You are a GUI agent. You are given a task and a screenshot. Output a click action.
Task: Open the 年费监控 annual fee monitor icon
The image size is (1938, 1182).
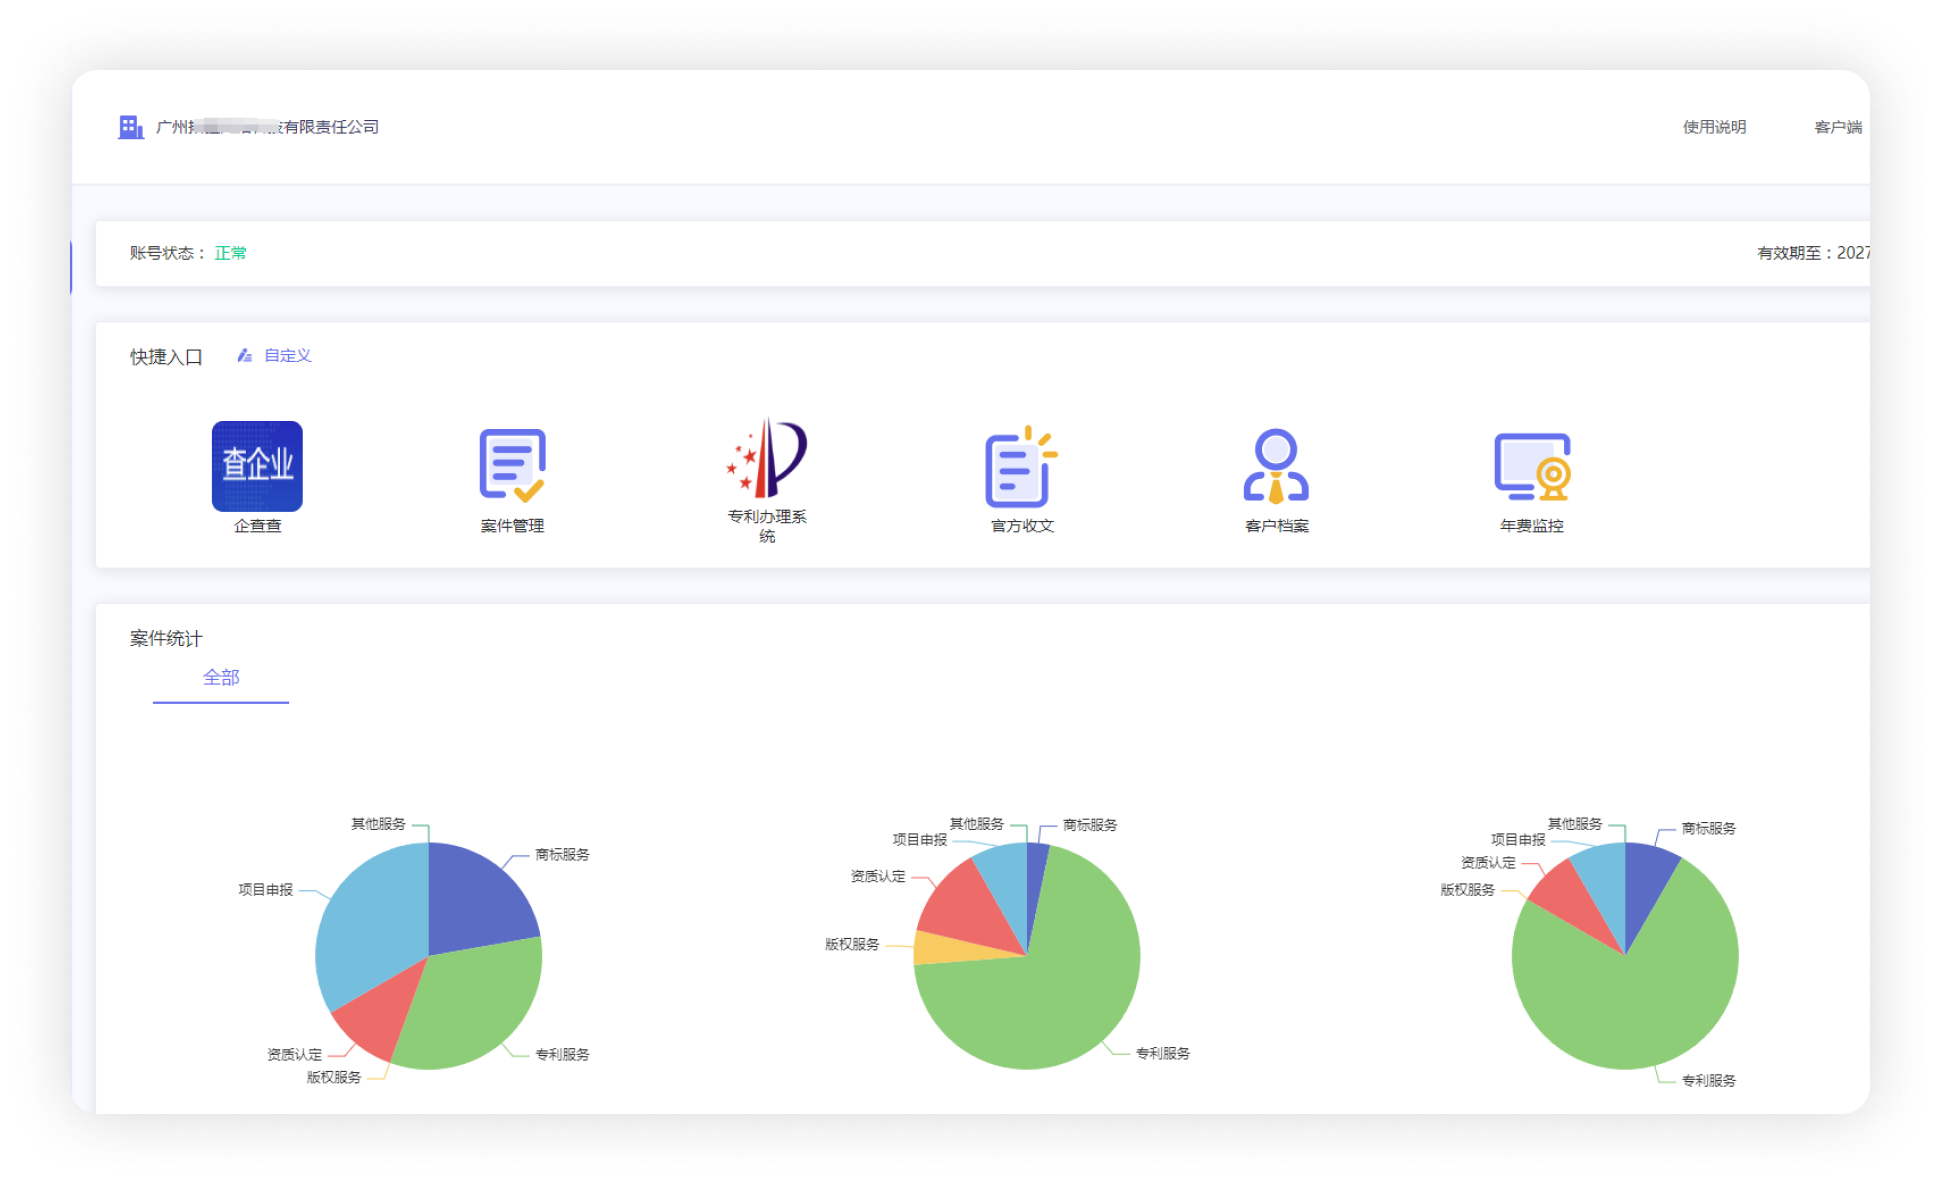coord(1531,466)
